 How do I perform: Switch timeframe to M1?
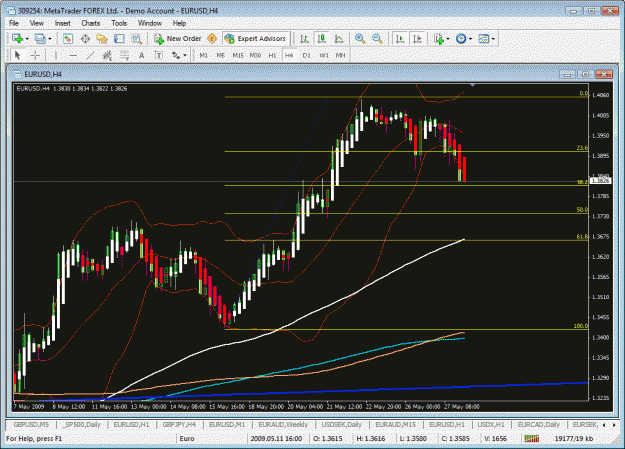(203, 55)
